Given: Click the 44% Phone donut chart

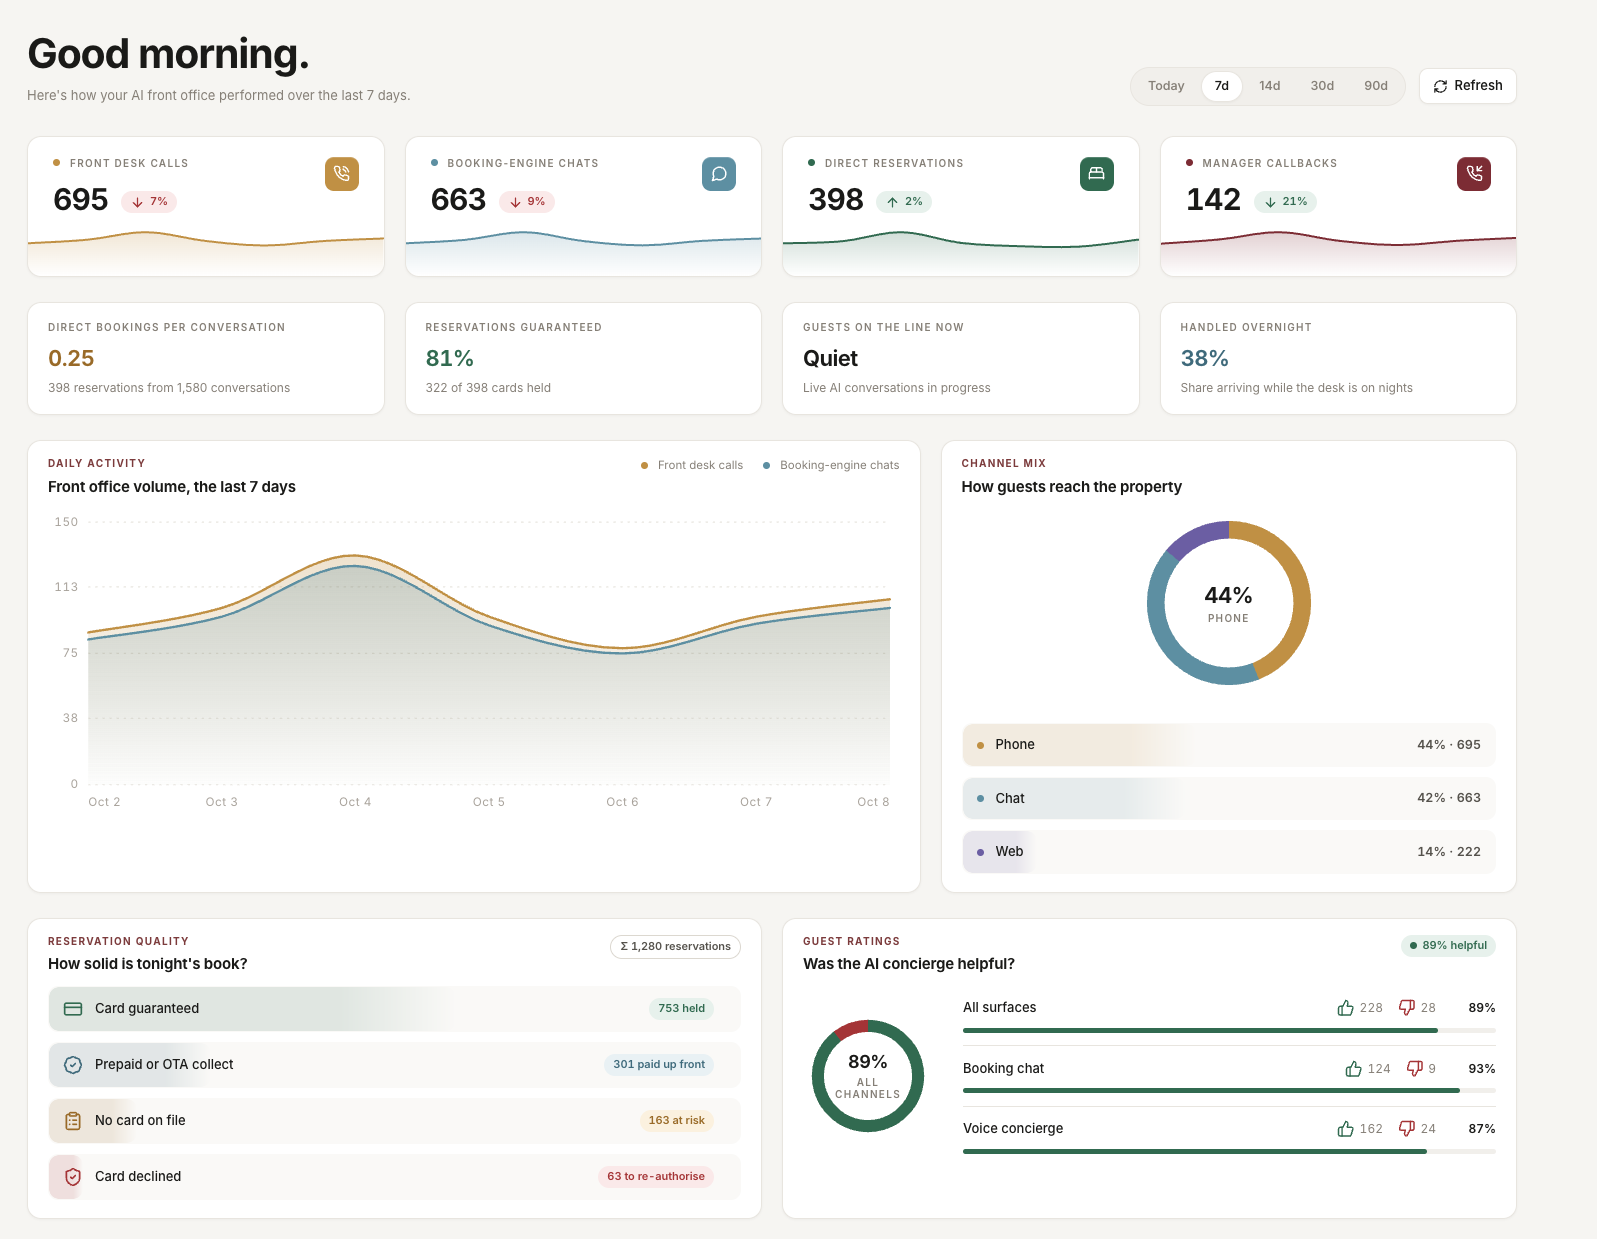Looking at the screenshot, I should [x=1229, y=603].
